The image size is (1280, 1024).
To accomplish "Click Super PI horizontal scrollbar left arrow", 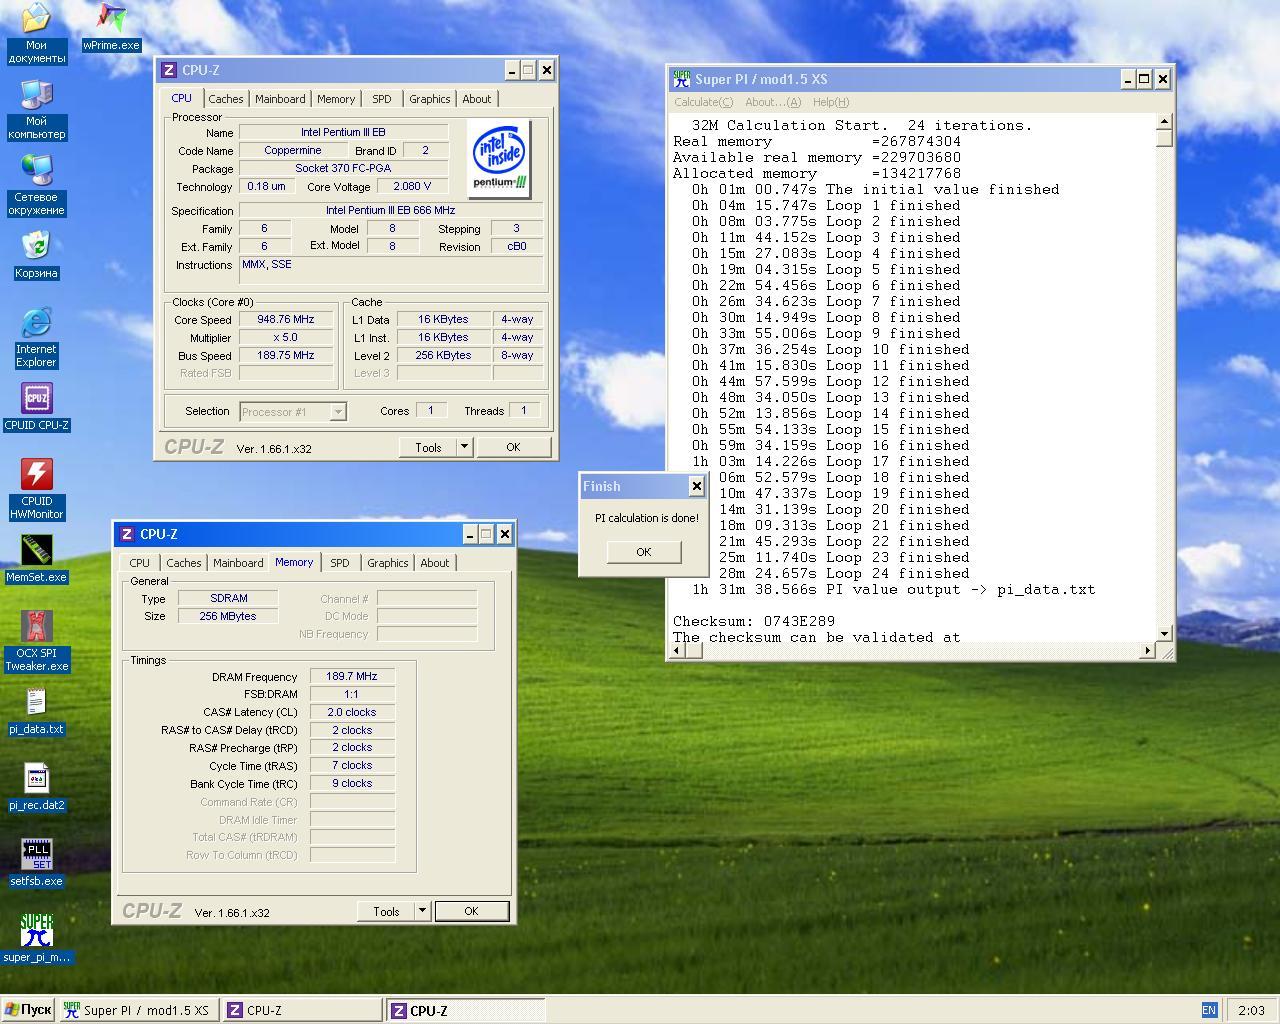I will click(679, 651).
